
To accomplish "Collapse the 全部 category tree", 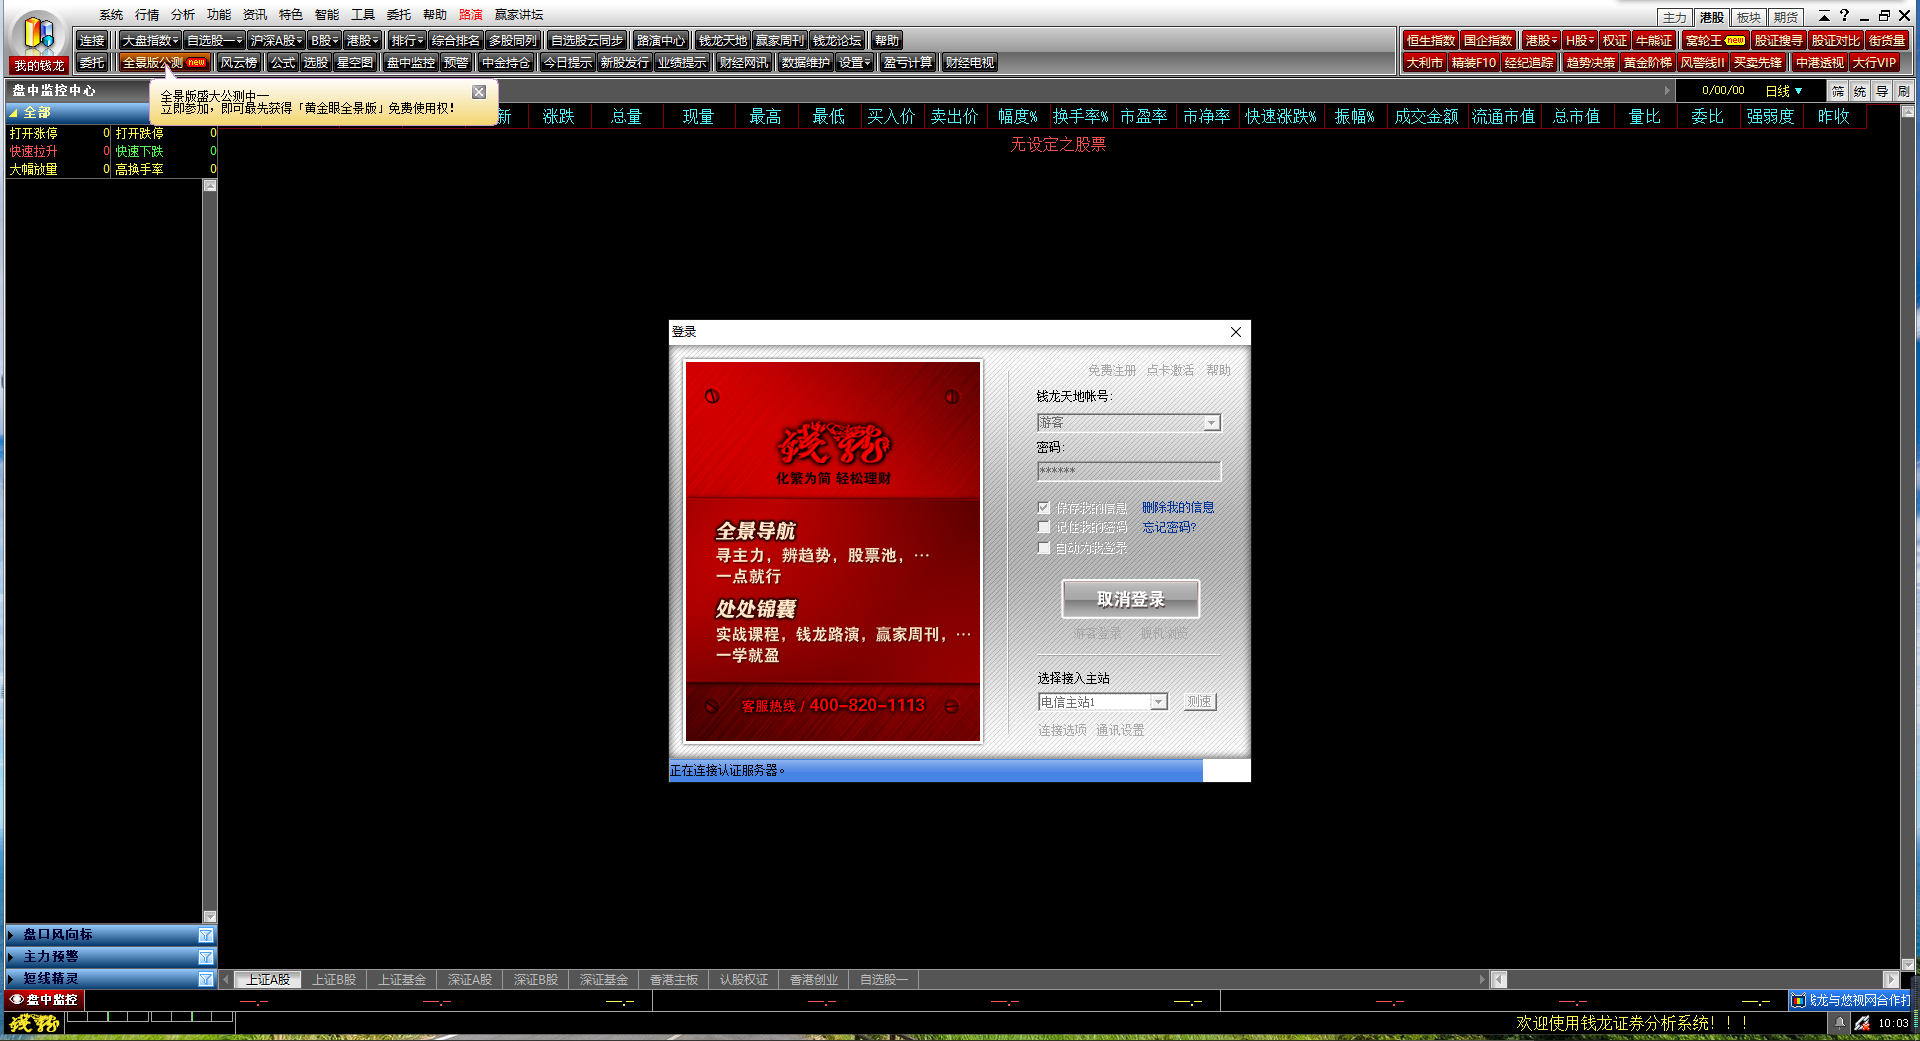I will [x=13, y=113].
